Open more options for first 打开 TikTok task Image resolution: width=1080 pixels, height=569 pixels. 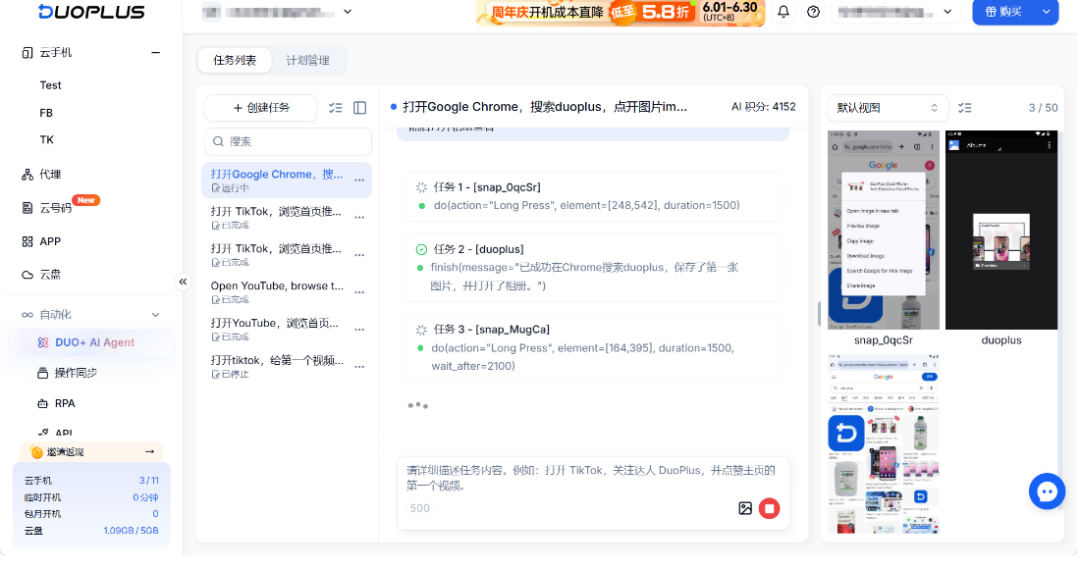(360, 218)
